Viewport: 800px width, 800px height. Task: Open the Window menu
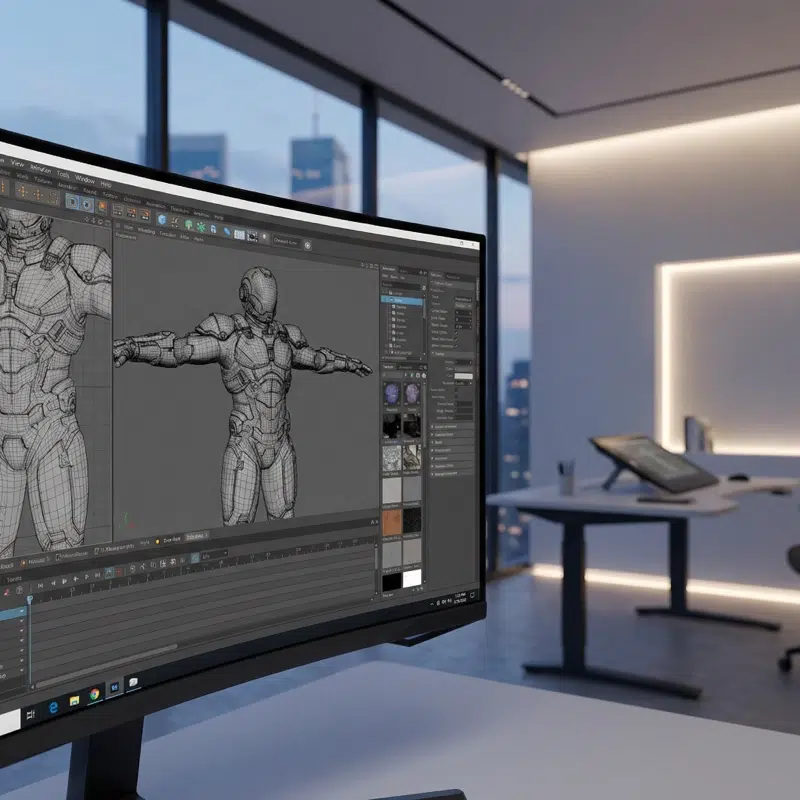pos(85,179)
